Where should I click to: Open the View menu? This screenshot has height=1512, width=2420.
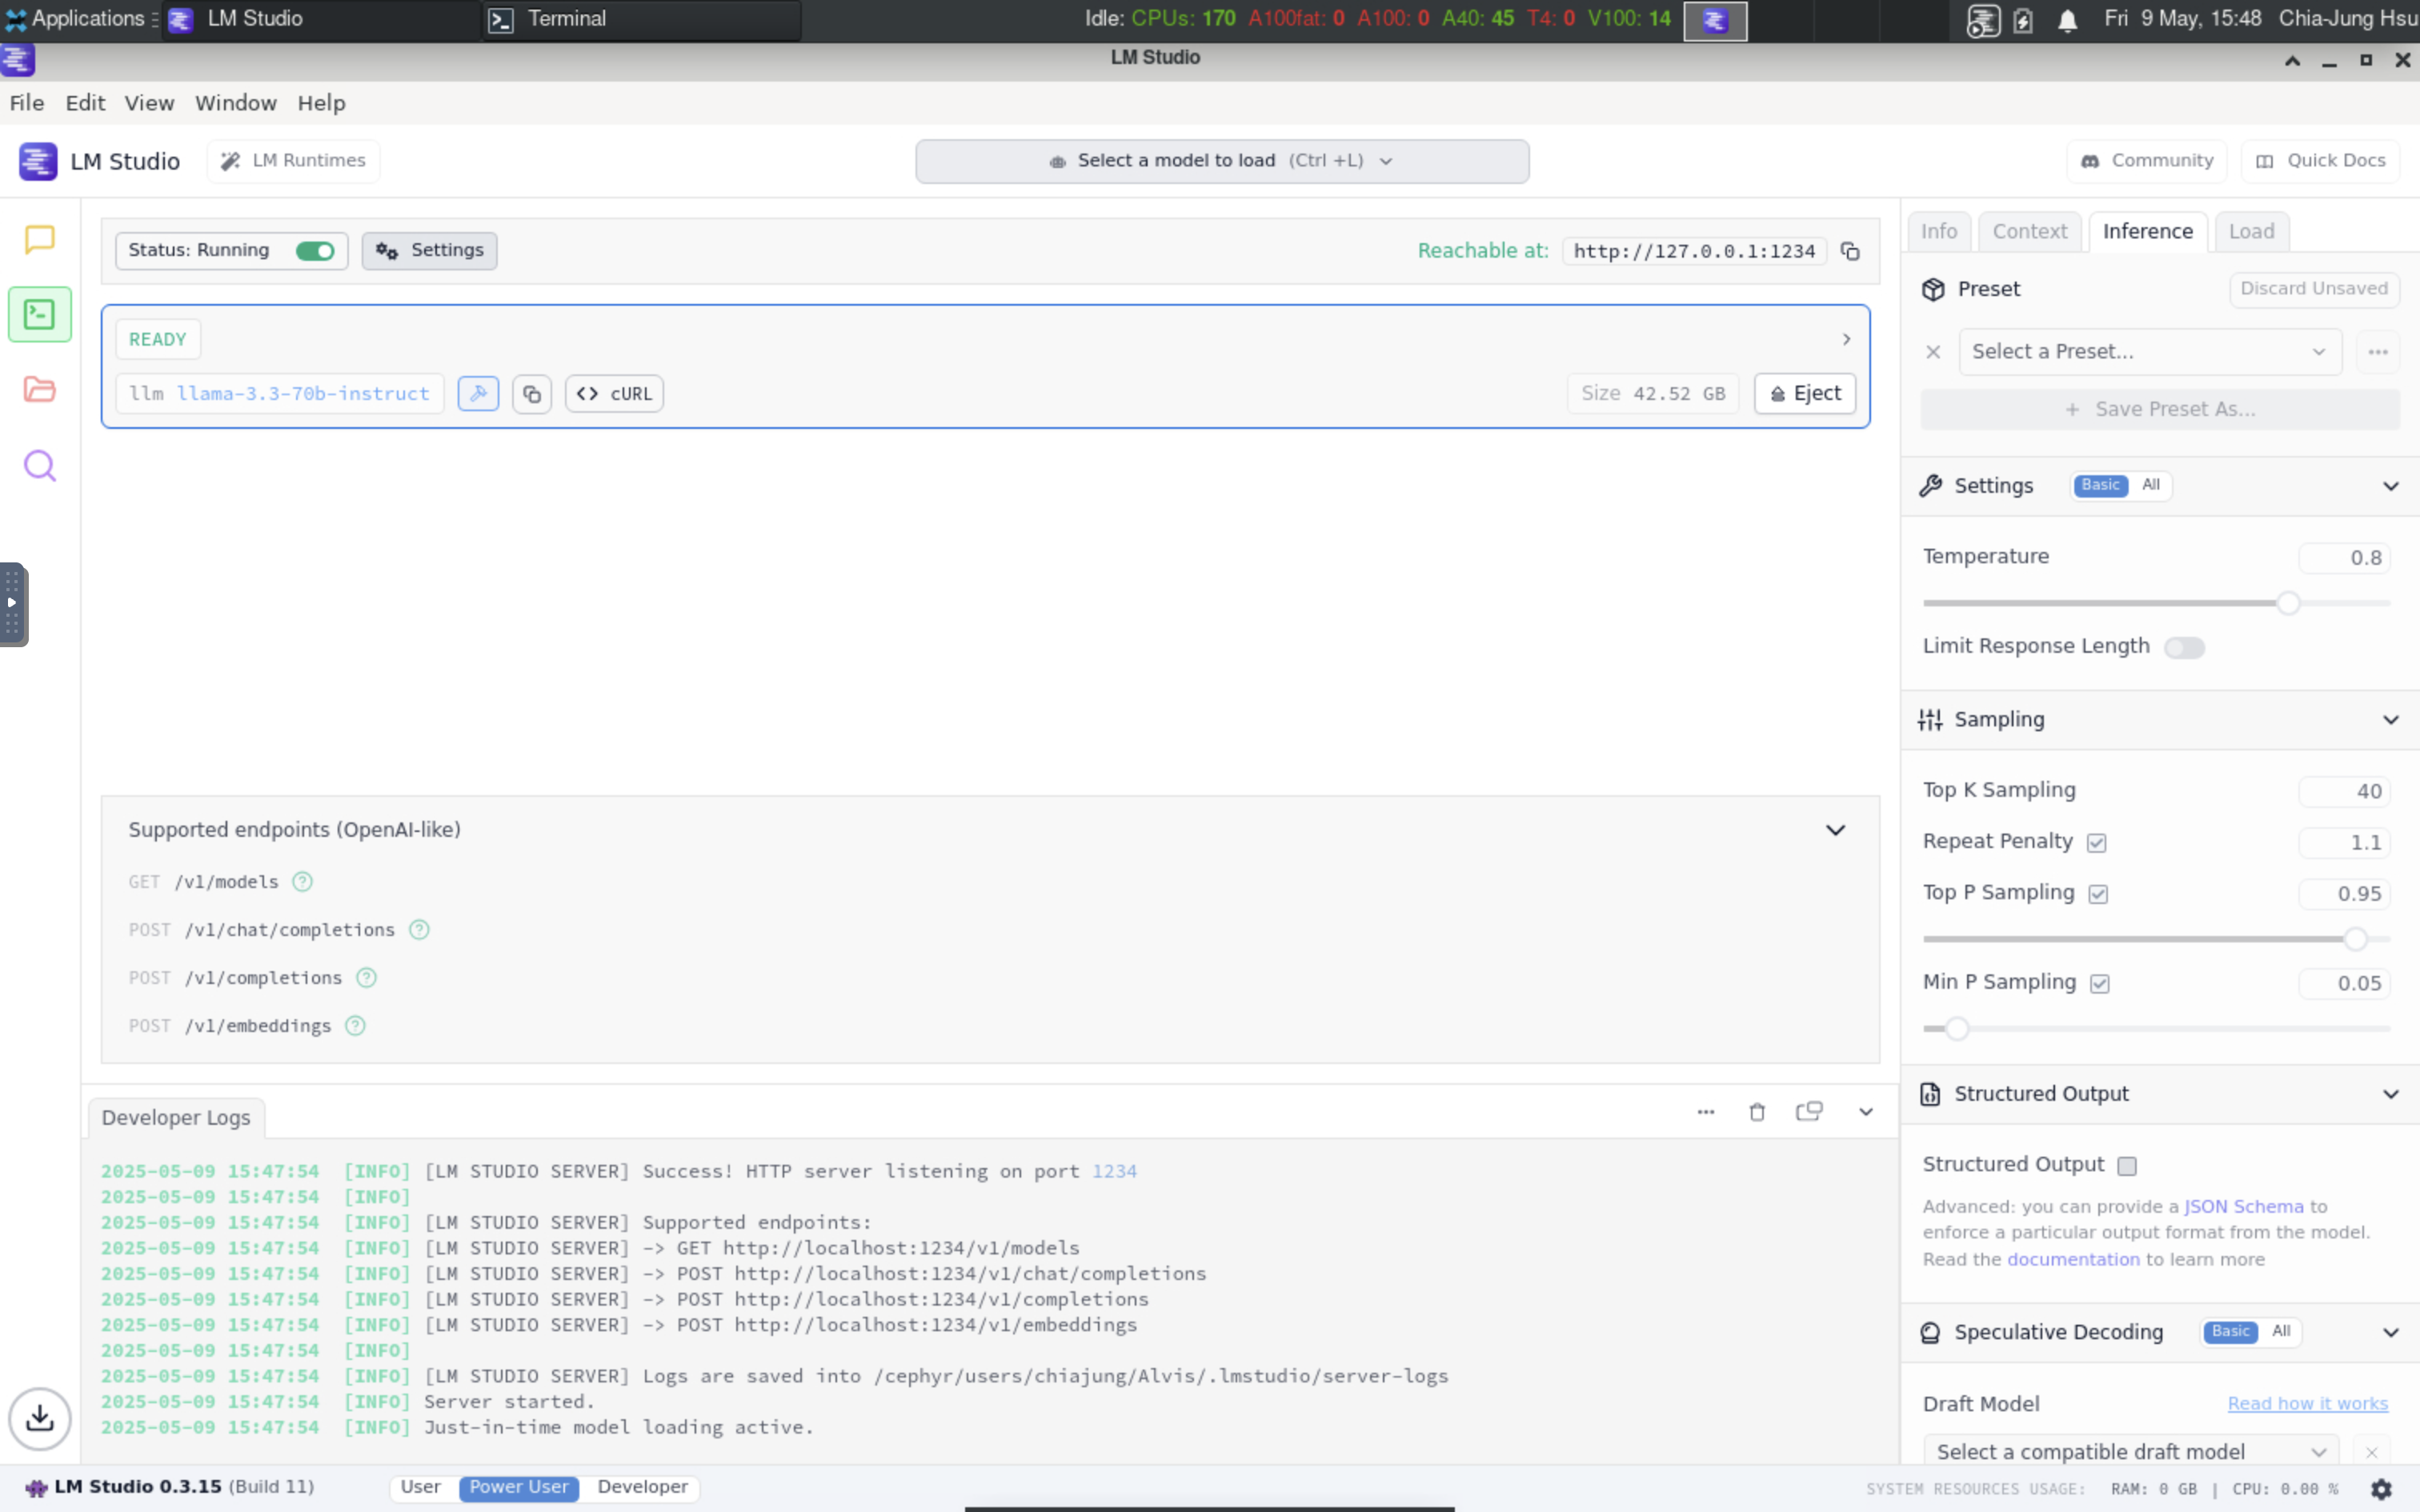click(148, 103)
